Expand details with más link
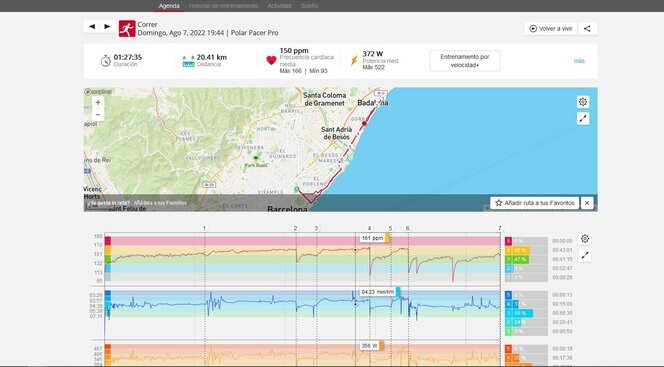The image size is (664, 367). tap(579, 61)
